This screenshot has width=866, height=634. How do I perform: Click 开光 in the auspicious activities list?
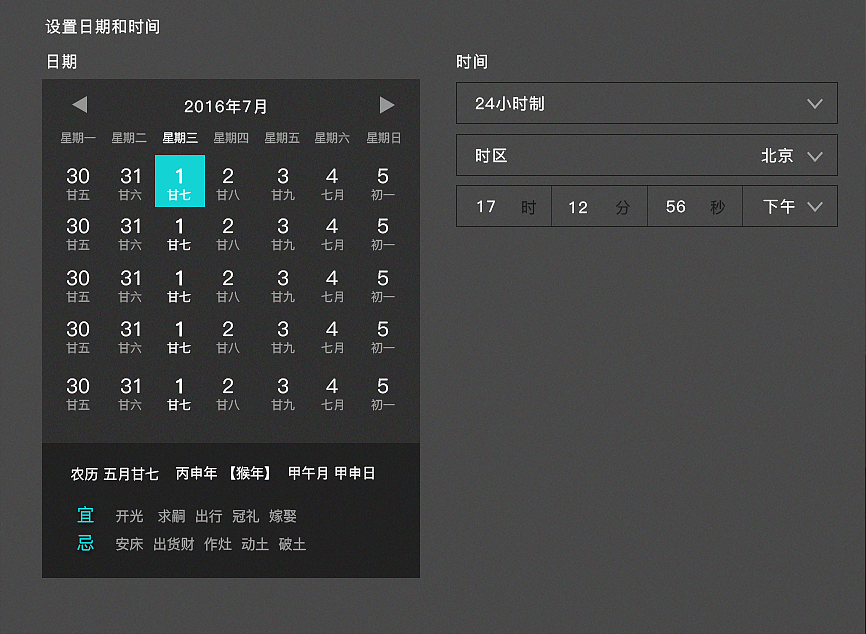click(130, 516)
